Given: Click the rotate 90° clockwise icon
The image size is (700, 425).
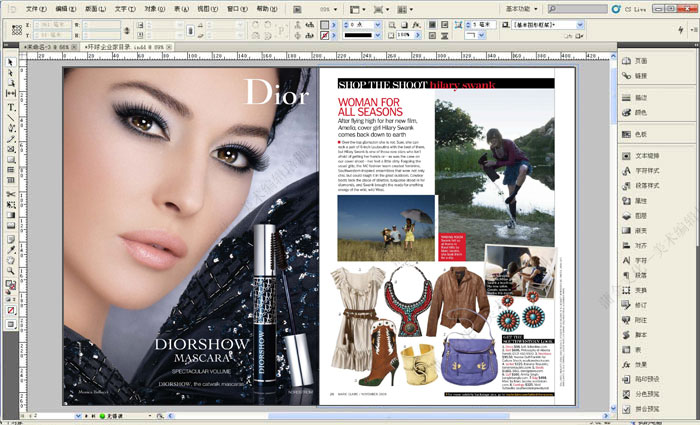Looking at the screenshot, I should click(x=255, y=25).
